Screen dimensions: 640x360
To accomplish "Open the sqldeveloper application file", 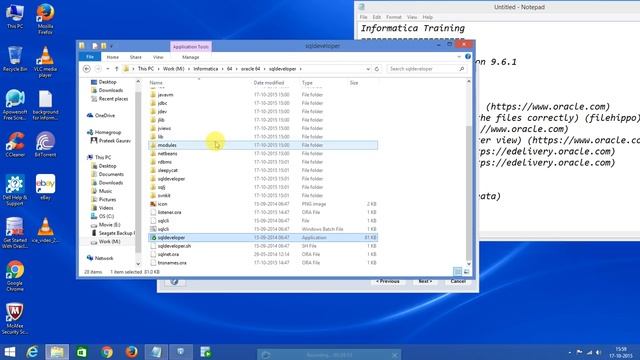I will click(x=263, y=238).
